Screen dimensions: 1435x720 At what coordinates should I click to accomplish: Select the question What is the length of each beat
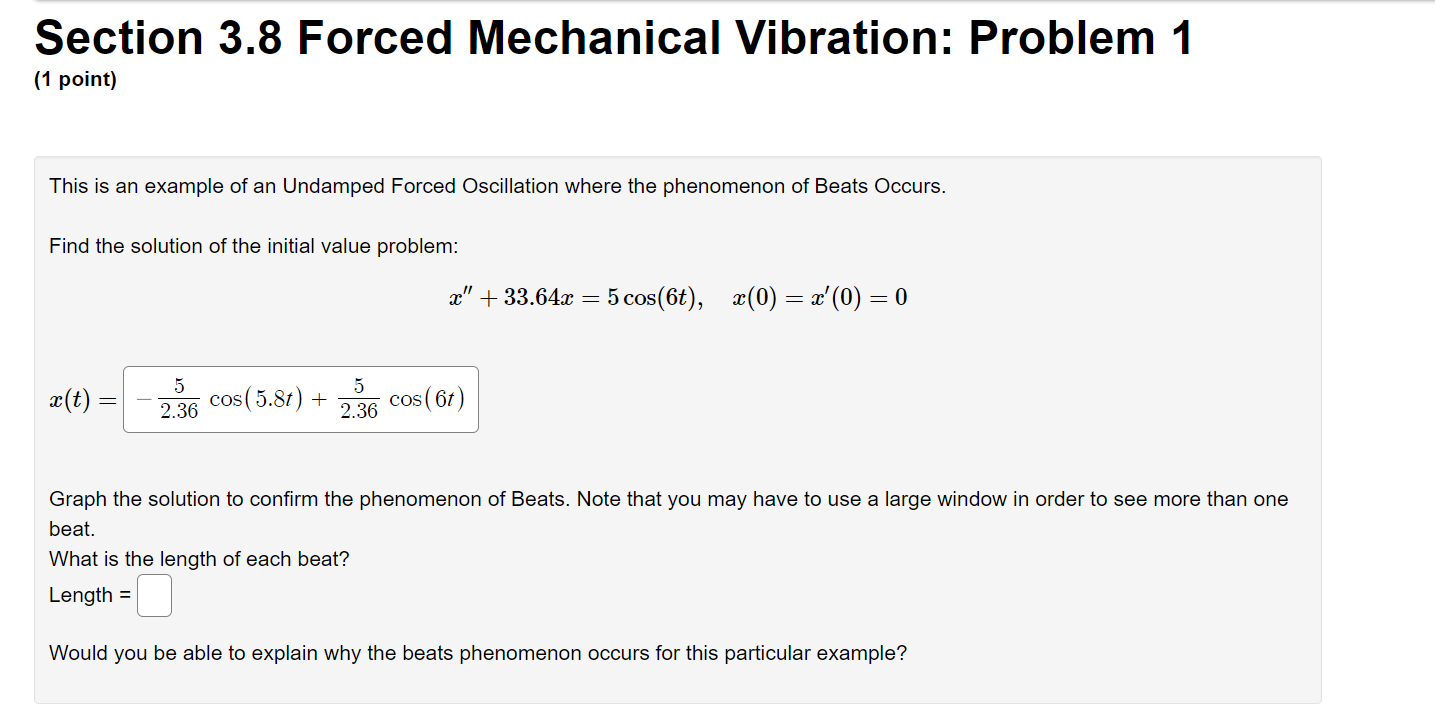(x=200, y=559)
